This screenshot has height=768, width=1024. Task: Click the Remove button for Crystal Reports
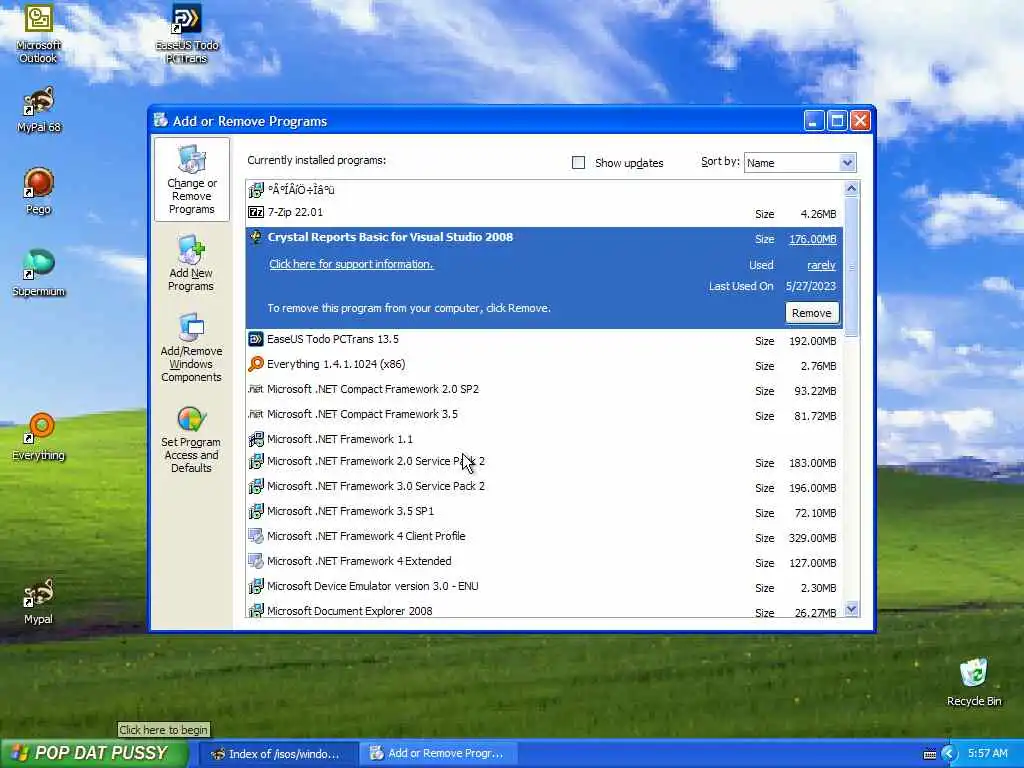pos(812,313)
